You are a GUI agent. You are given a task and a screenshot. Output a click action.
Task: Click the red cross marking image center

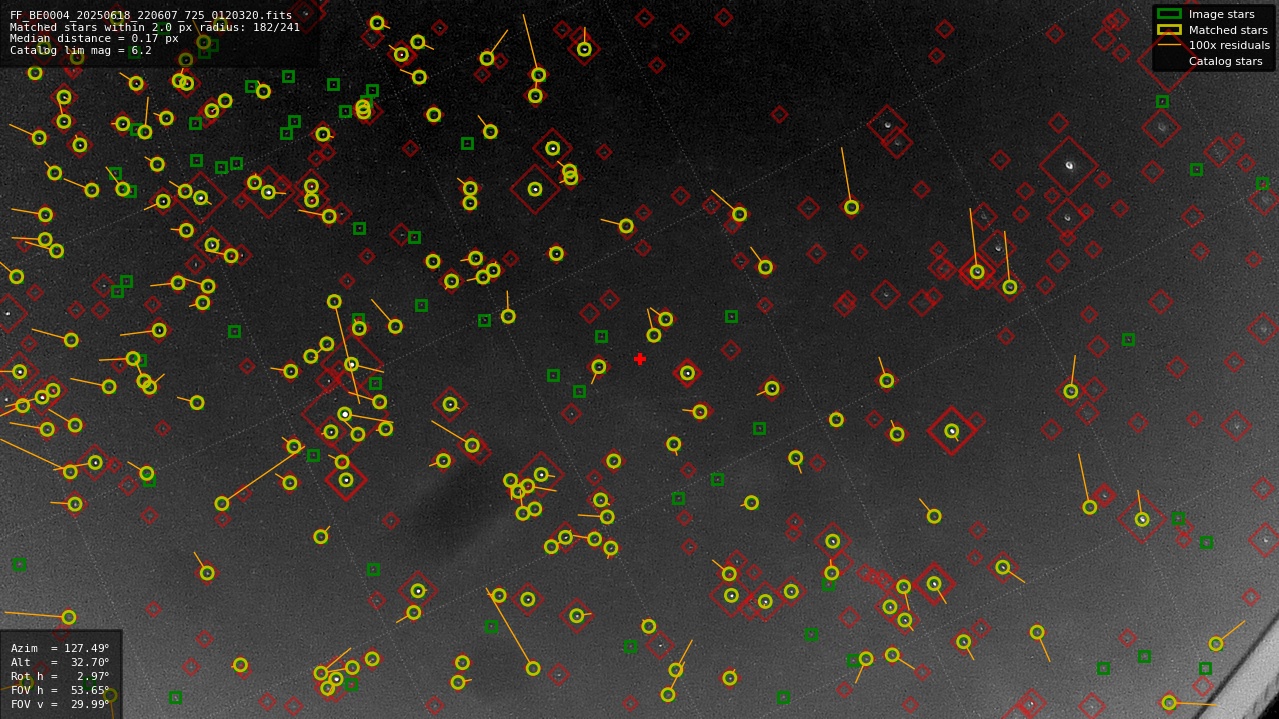tap(640, 359)
